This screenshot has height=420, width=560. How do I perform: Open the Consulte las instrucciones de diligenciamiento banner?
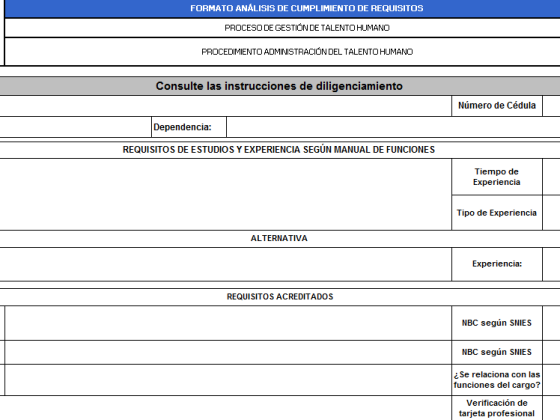coord(279,86)
